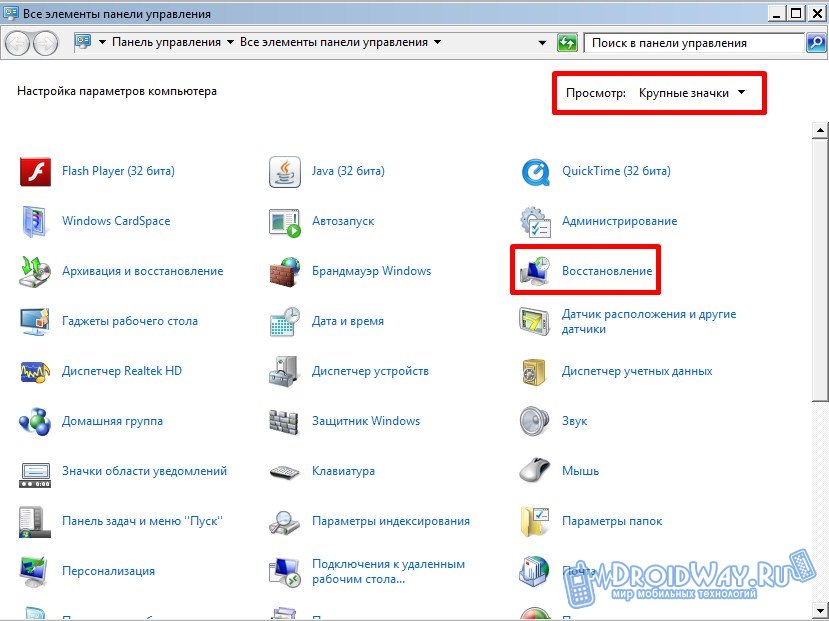Open the Администрирование link
Viewport: 829px width, 621px height.
click(619, 221)
